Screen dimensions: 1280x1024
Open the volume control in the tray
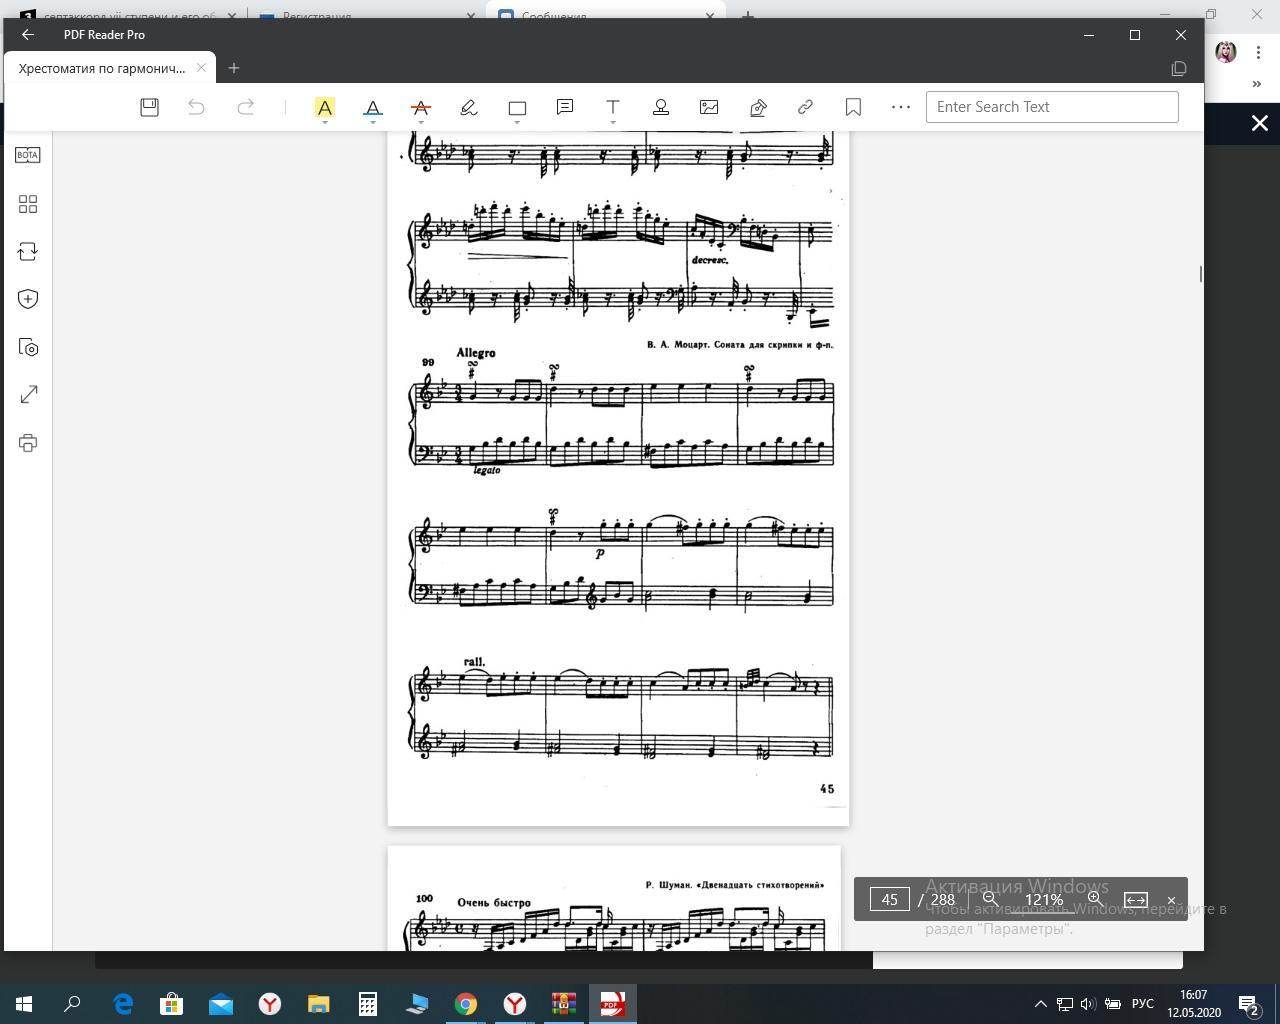coord(1088,1004)
